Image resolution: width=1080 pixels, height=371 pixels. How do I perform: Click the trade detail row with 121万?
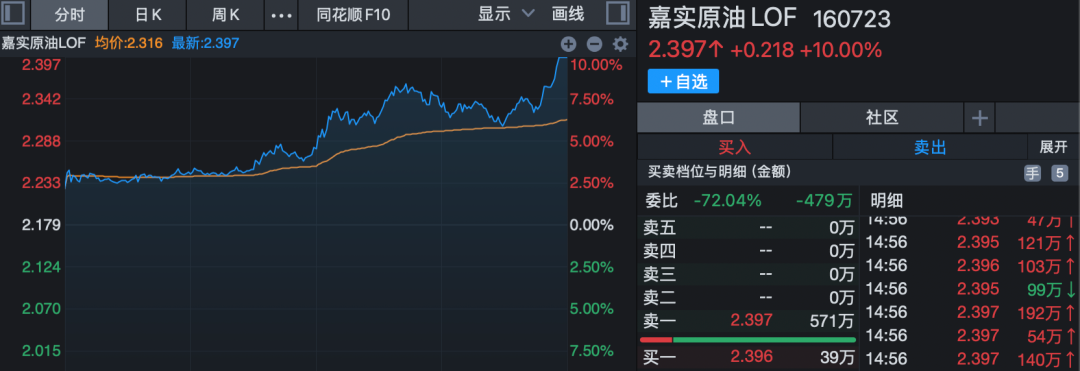click(x=970, y=242)
